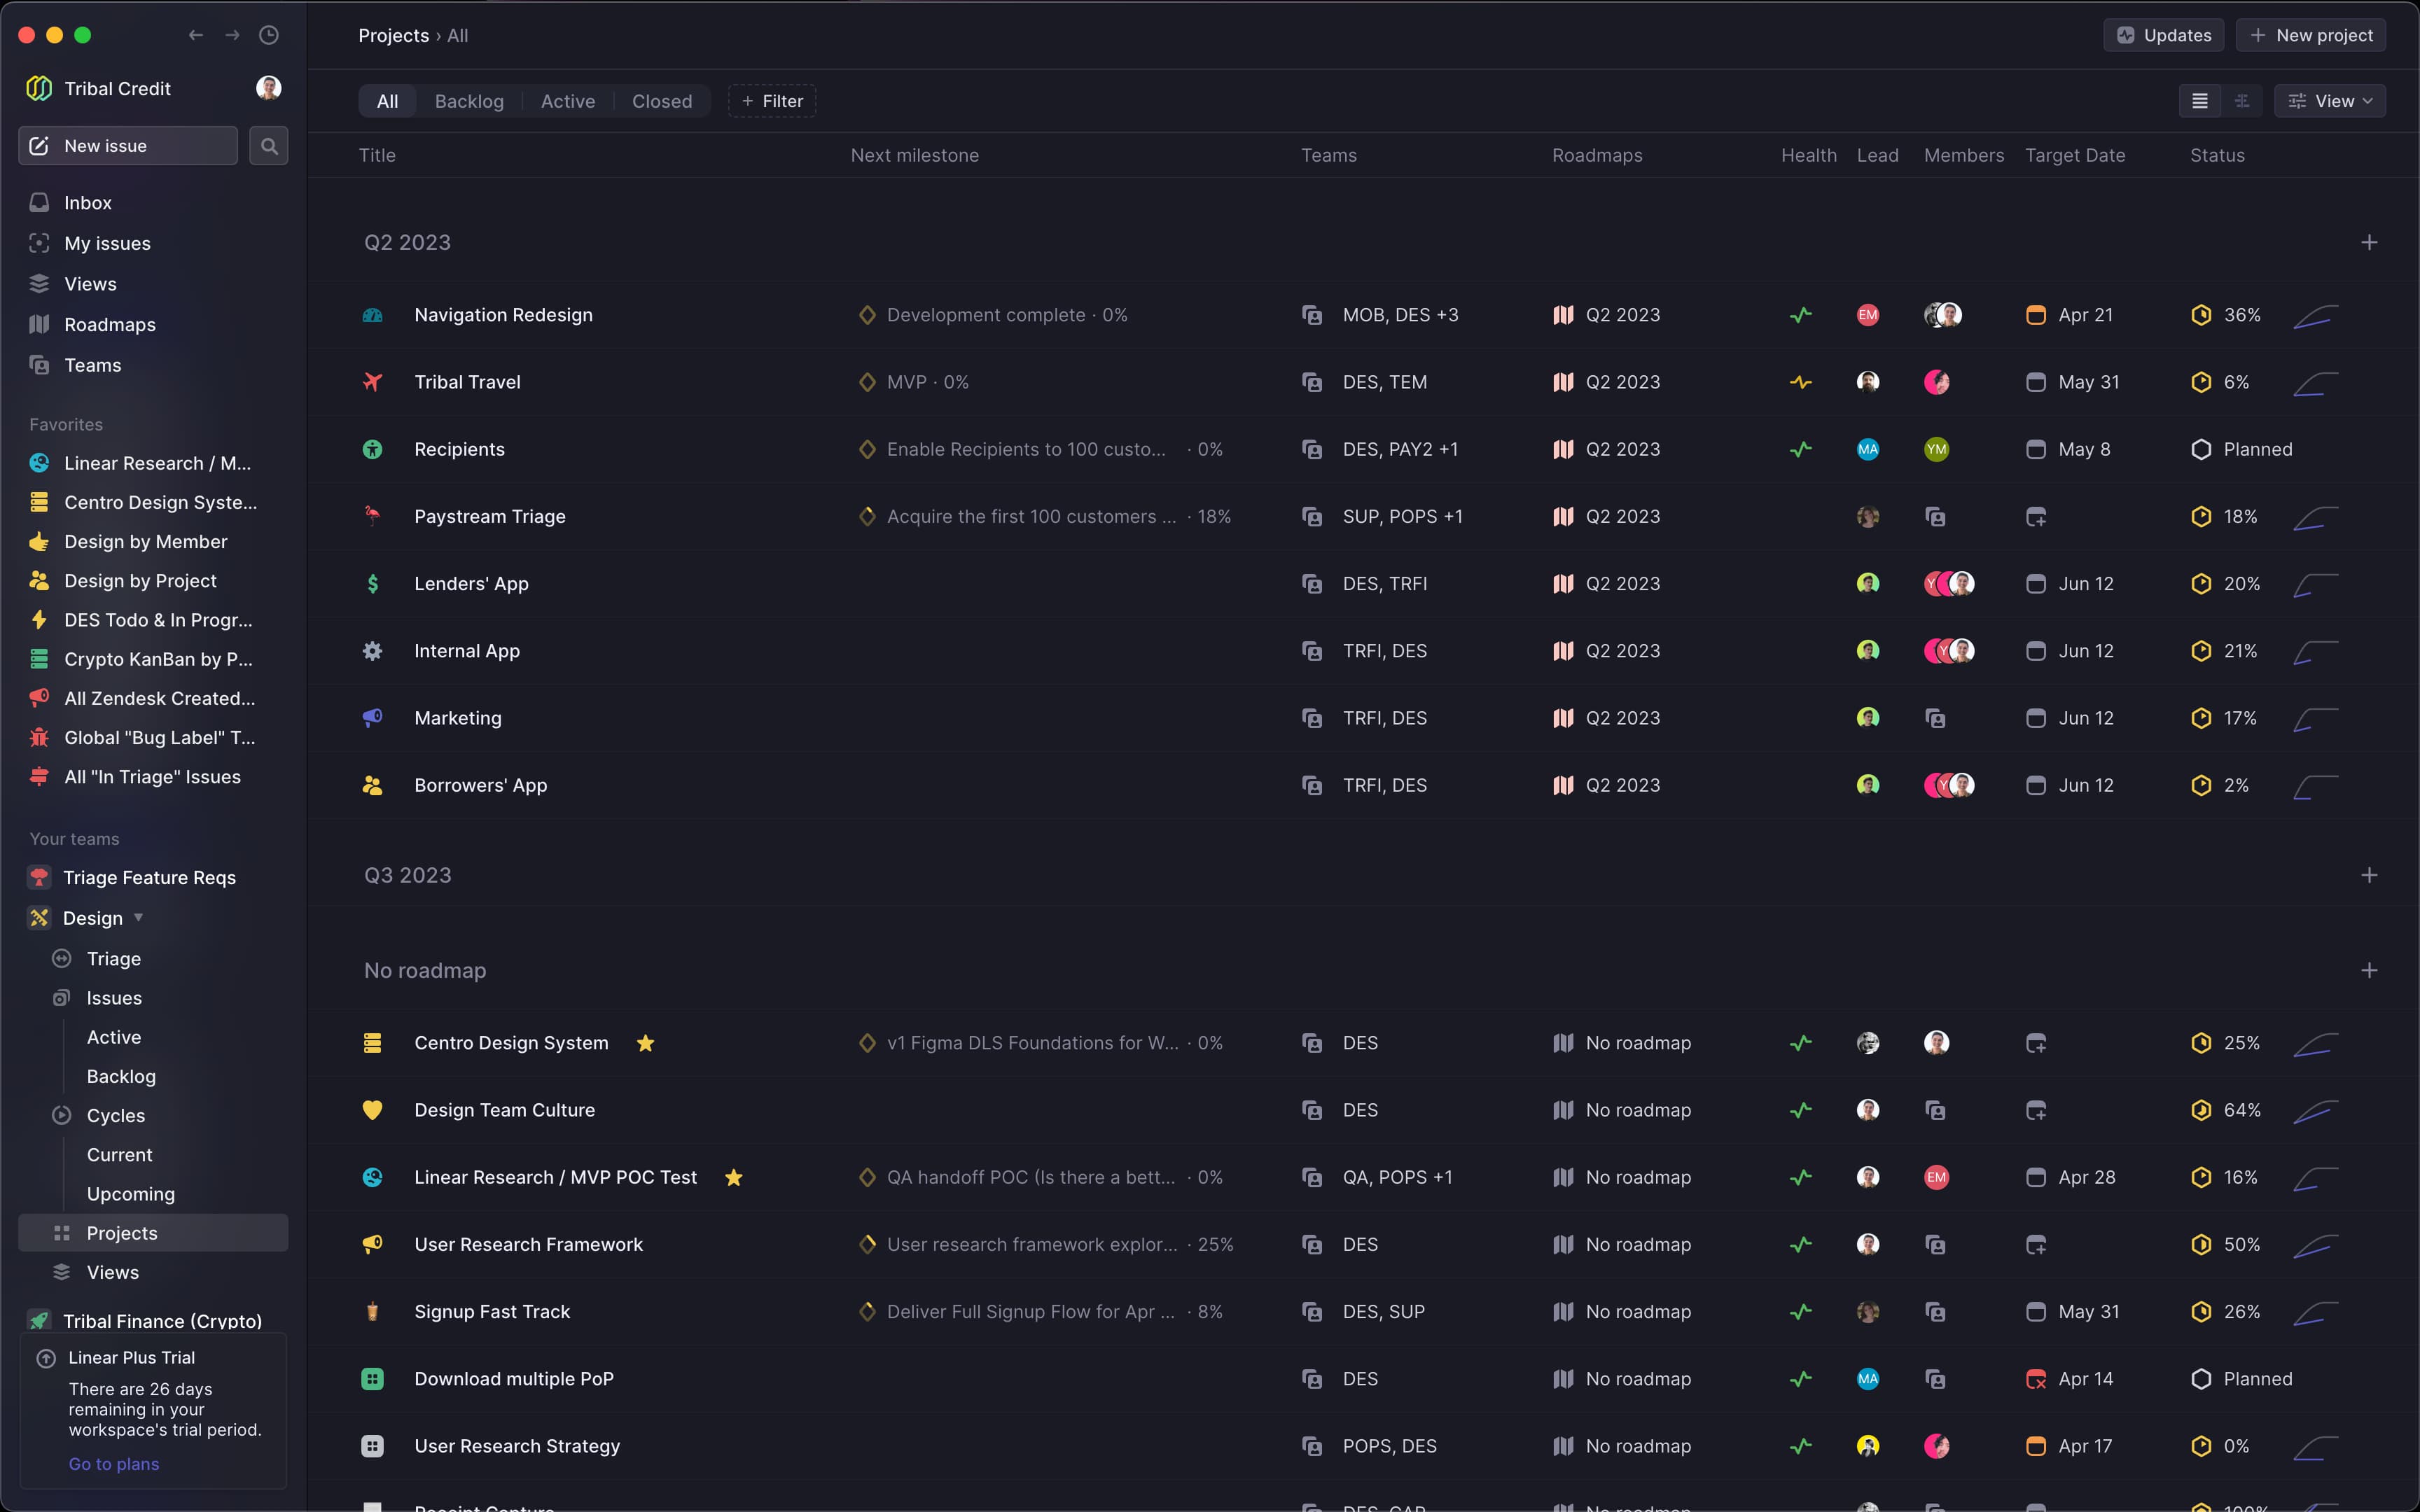Click the Lenders' App dollar icon
This screenshot has width=2420, height=1512.
point(372,583)
